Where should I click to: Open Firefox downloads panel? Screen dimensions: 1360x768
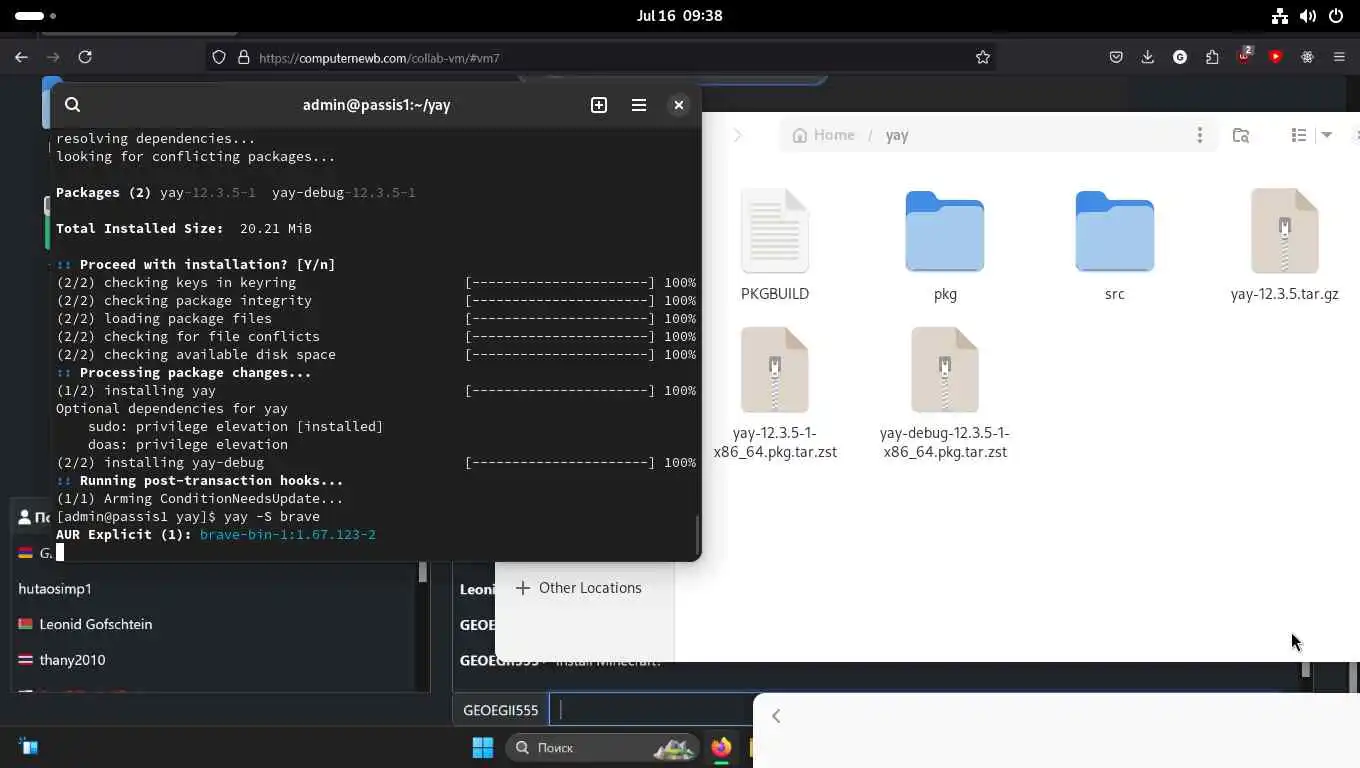click(x=1148, y=57)
